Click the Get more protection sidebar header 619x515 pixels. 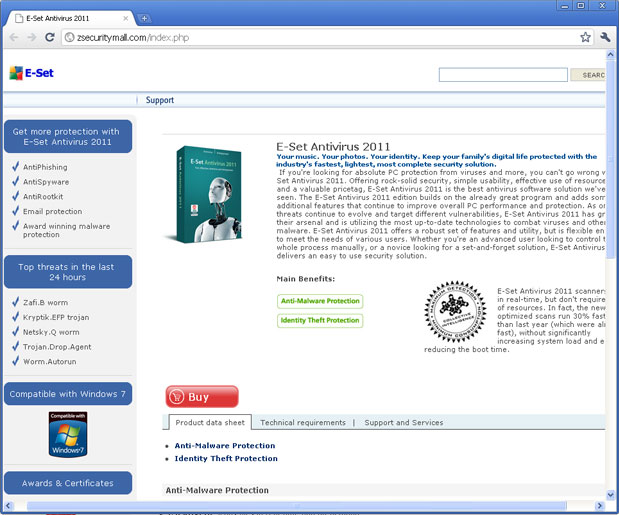point(68,137)
